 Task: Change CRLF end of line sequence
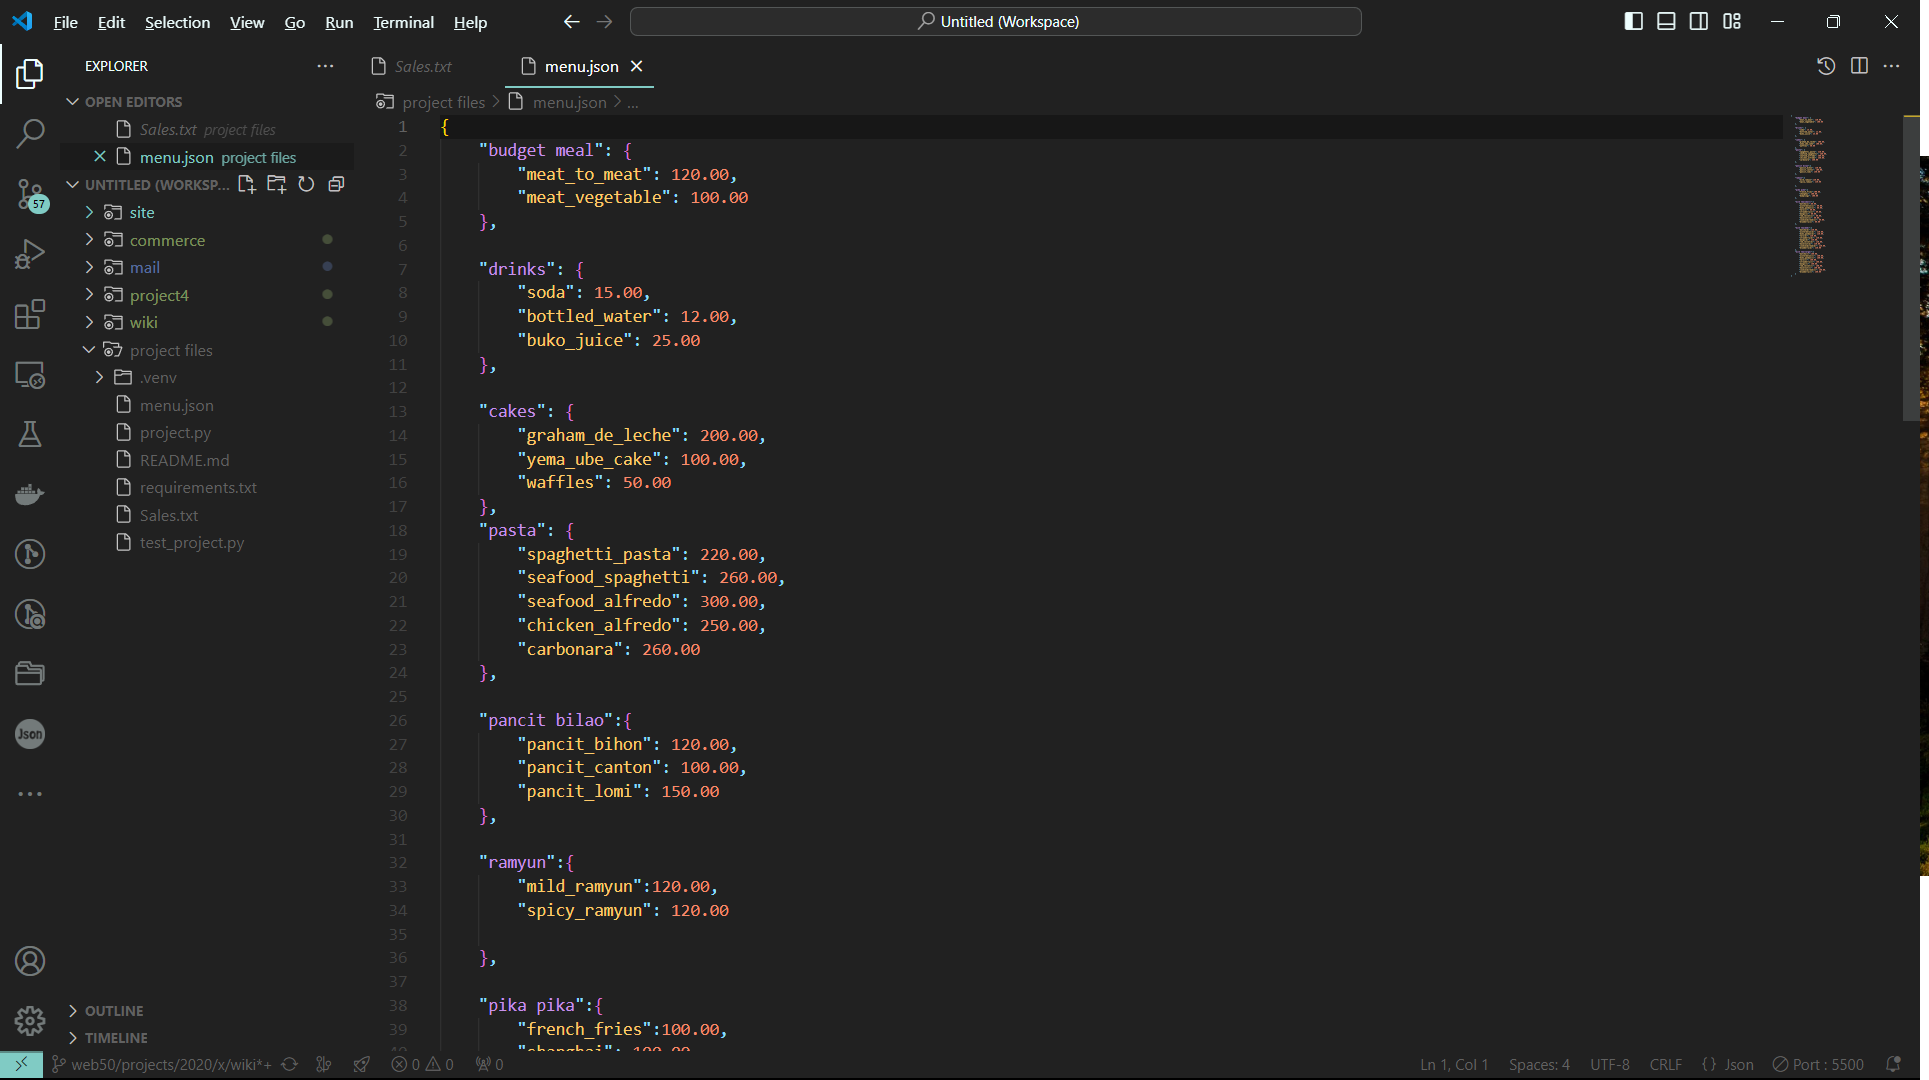pyautogui.click(x=1666, y=1065)
